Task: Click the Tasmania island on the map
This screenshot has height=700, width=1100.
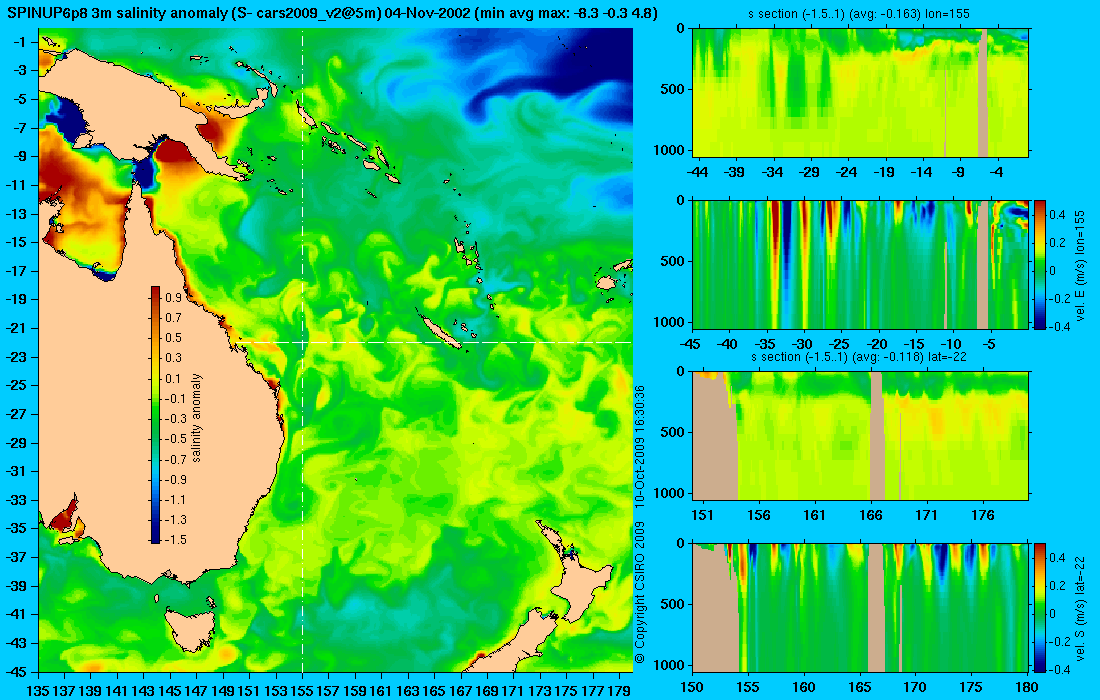Action: 189,629
